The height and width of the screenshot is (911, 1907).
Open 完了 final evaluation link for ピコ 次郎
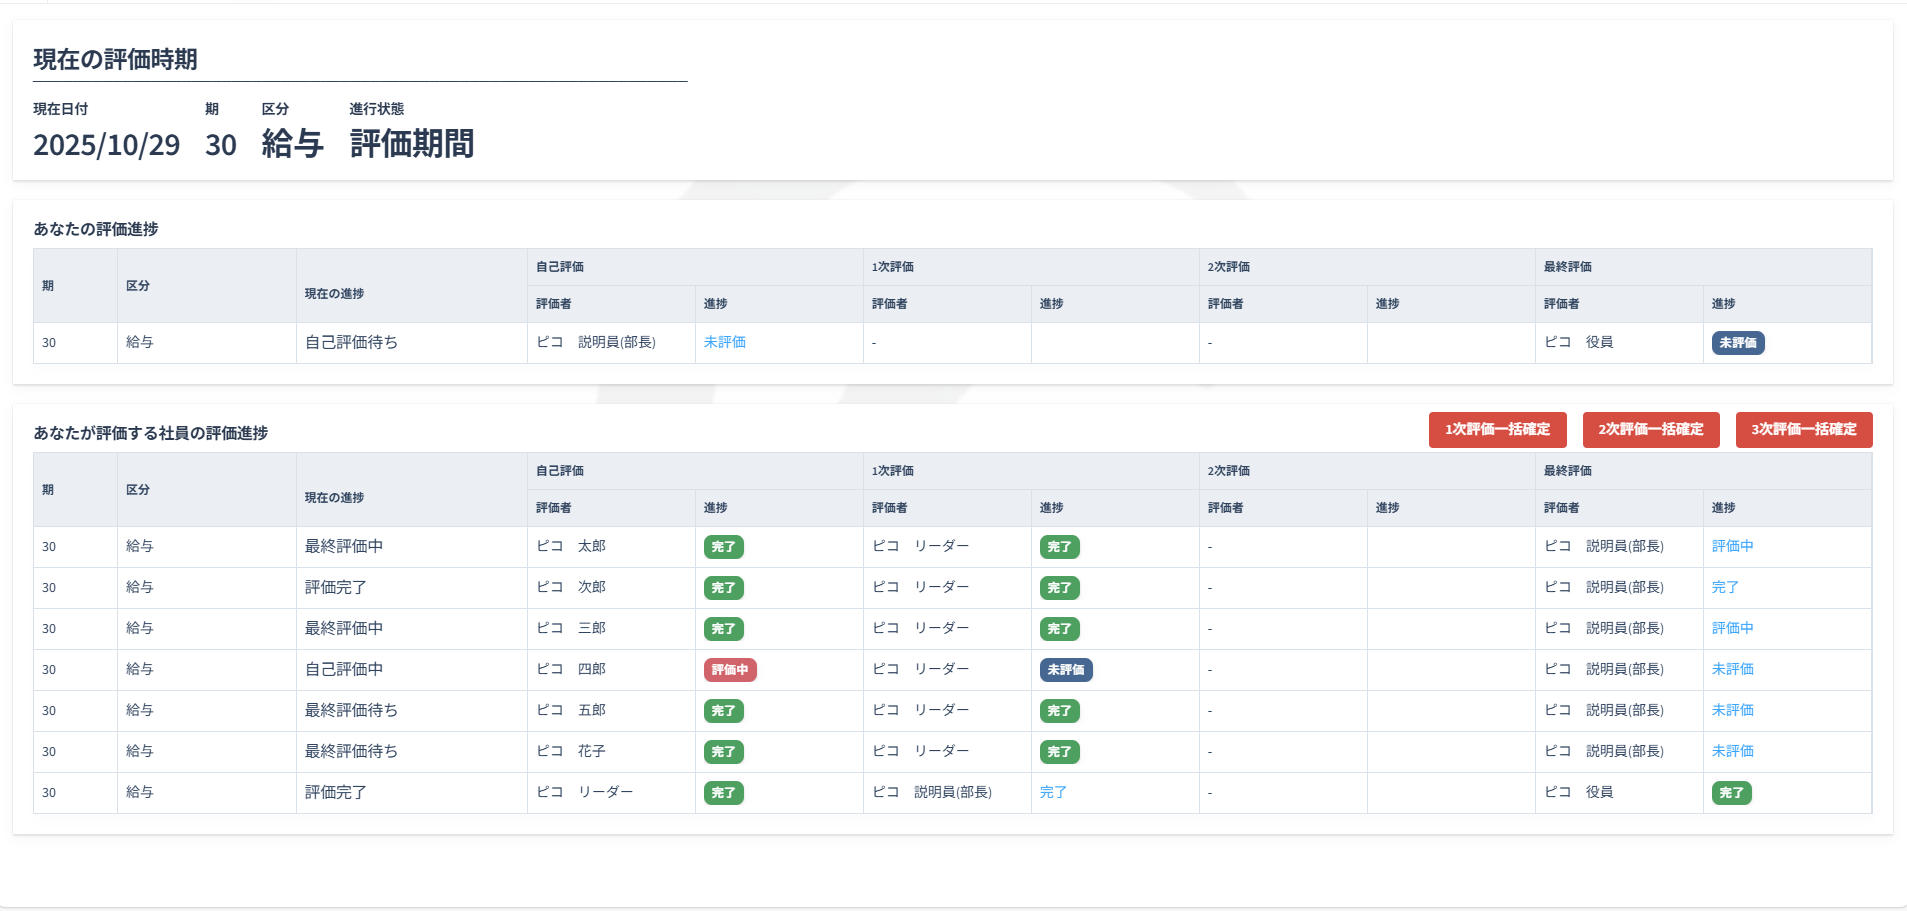[x=1725, y=587]
